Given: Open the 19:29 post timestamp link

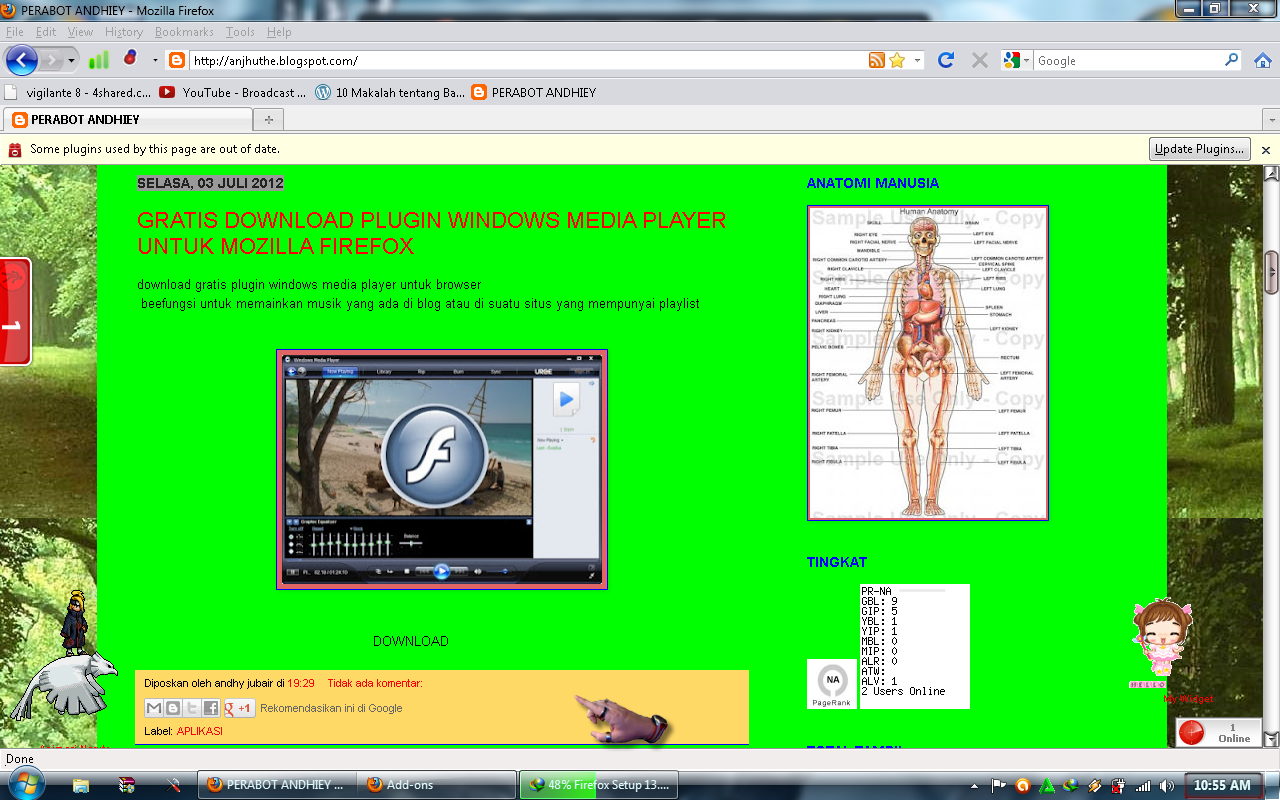Looking at the screenshot, I should click(x=301, y=683).
